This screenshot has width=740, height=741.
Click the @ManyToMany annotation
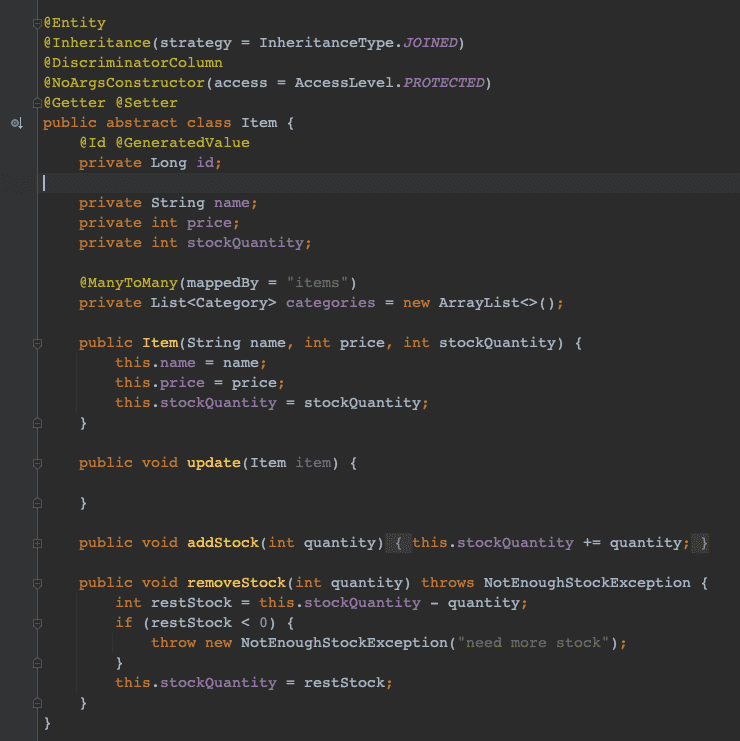coord(129,283)
